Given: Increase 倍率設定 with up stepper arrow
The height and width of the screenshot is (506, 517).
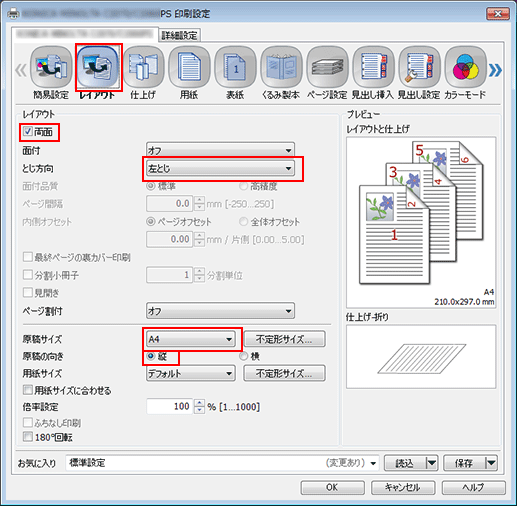Looking at the screenshot, I should [199, 402].
